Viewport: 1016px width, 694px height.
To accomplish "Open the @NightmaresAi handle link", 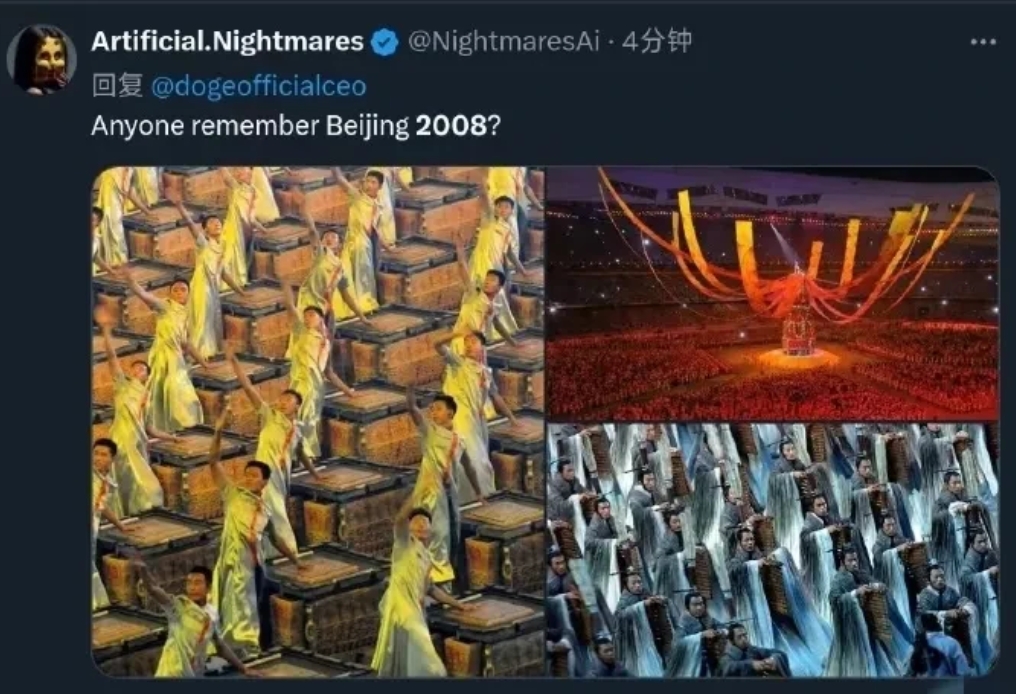I will tap(503, 41).
